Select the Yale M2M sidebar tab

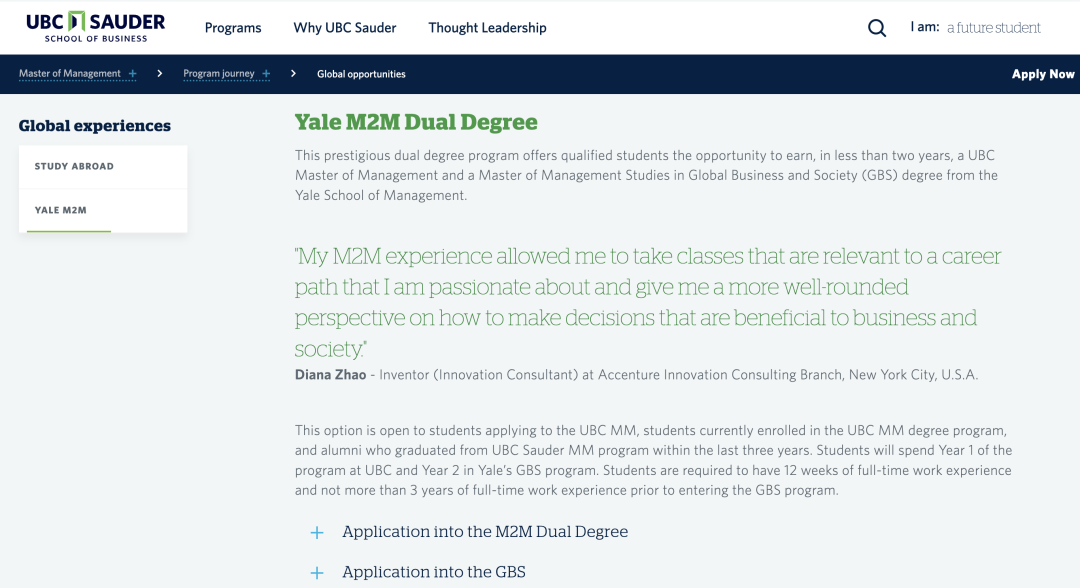click(x=103, y=211)
